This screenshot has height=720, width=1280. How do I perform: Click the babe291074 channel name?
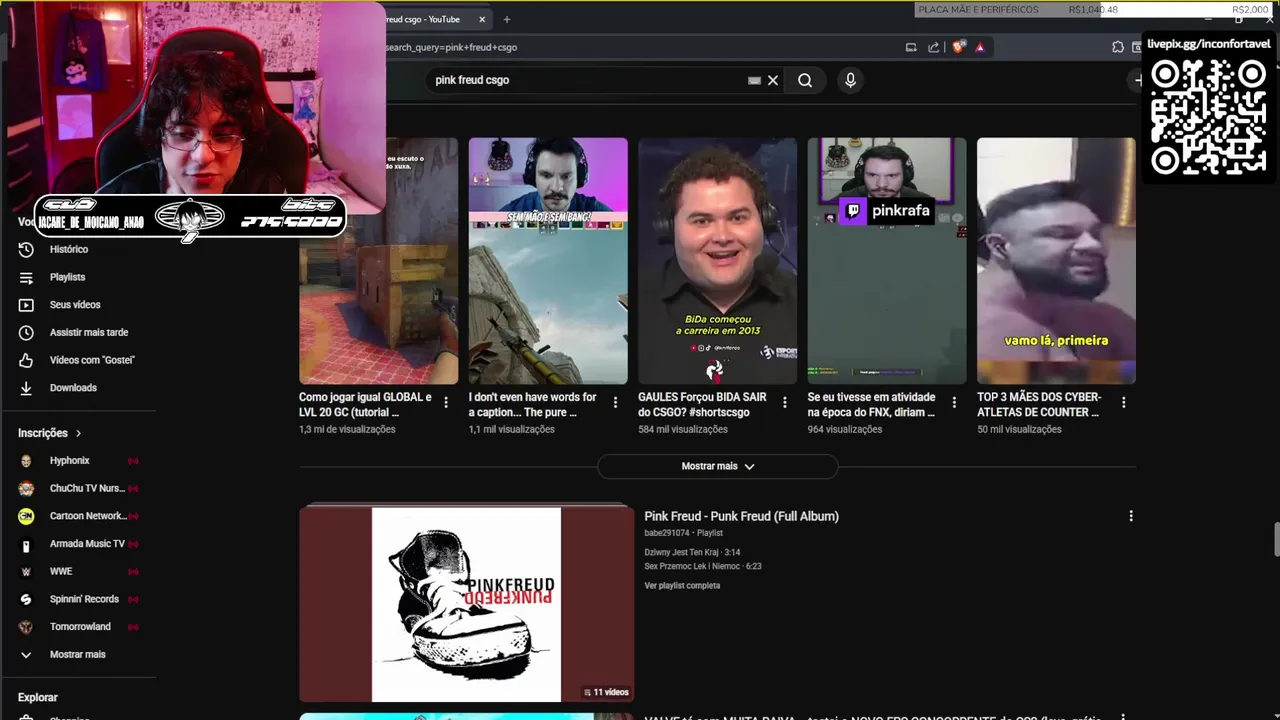(x=667, y=533)
